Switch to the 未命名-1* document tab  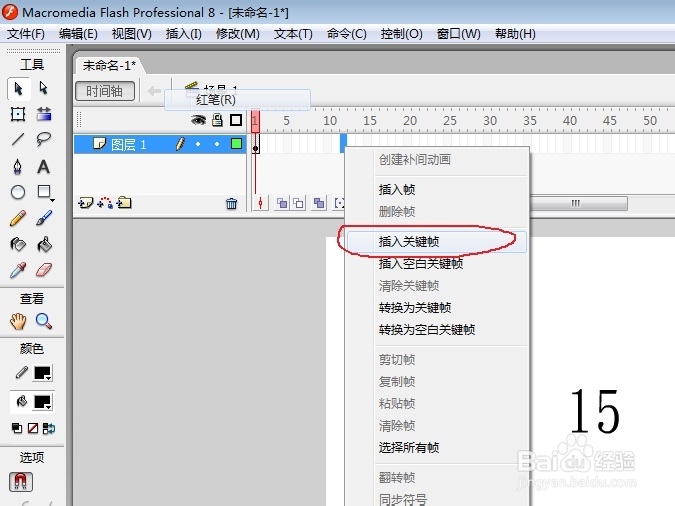point(109,65)
